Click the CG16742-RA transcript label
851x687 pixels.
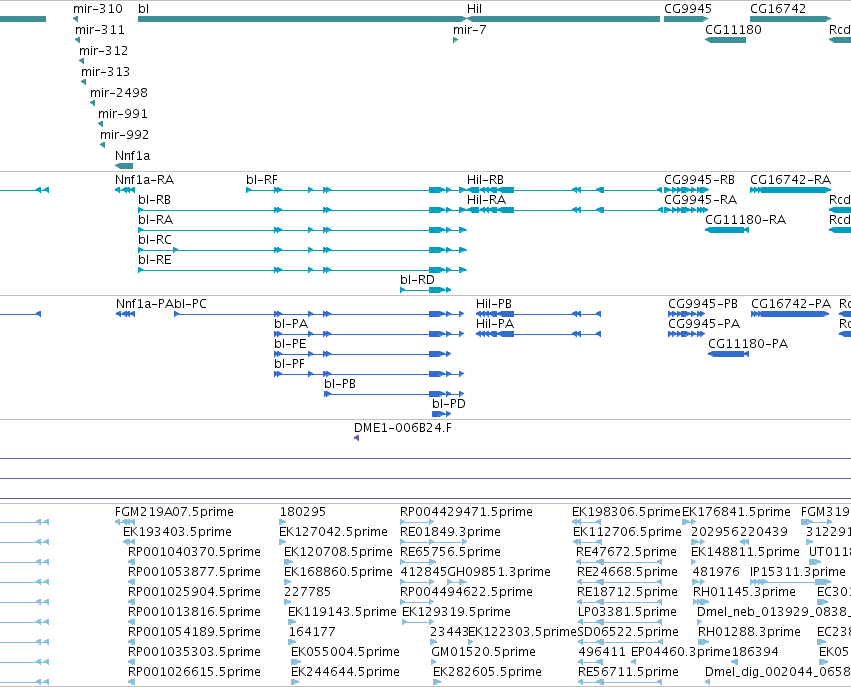[790, 180]
